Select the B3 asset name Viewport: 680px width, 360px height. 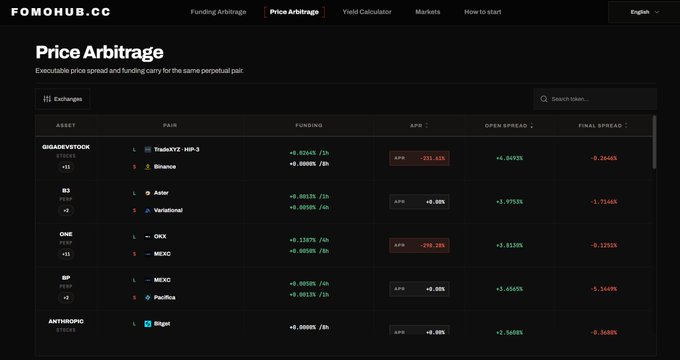click(x=66, y=190)
